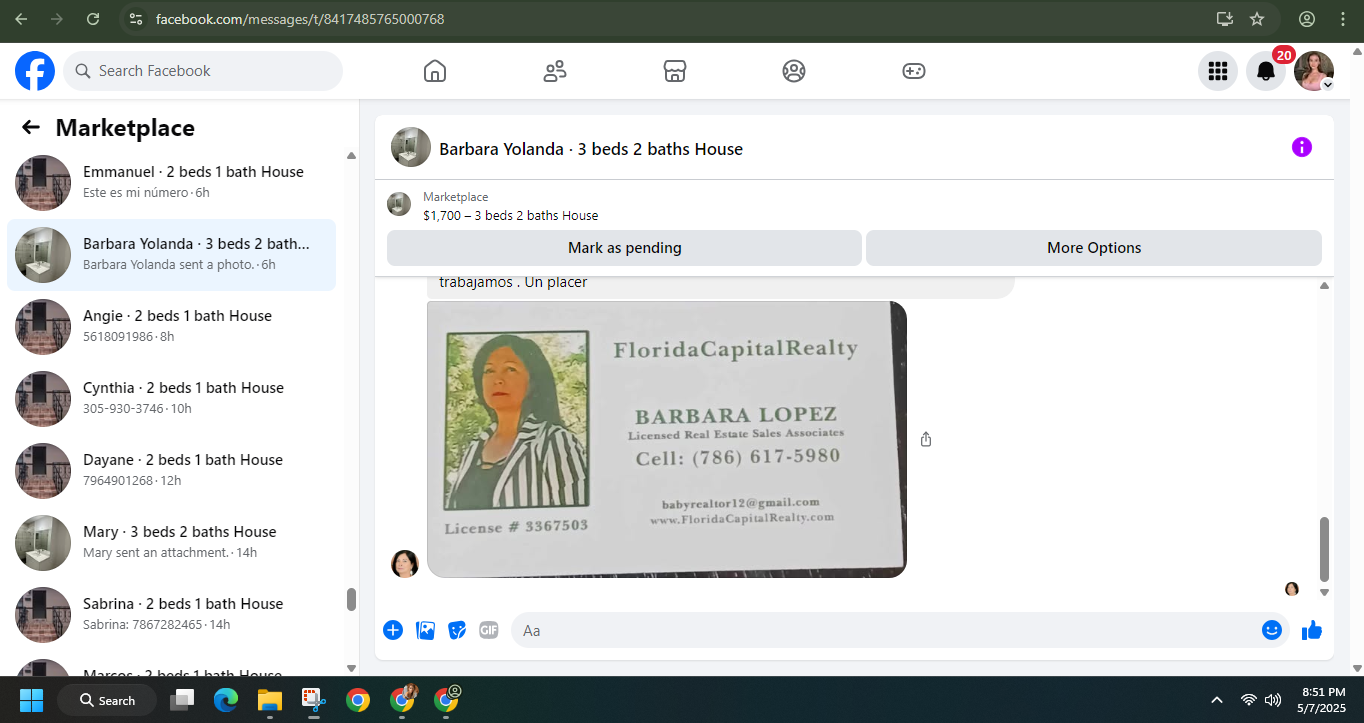Image resolution: width=1364 pixels, height=723 pixels.
Task: Open the Task View taskbar icon
Action: tap(182, 700)
